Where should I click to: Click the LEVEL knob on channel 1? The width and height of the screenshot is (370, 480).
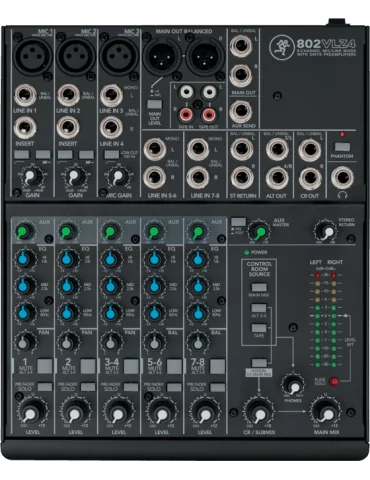[x=31, y=412]
